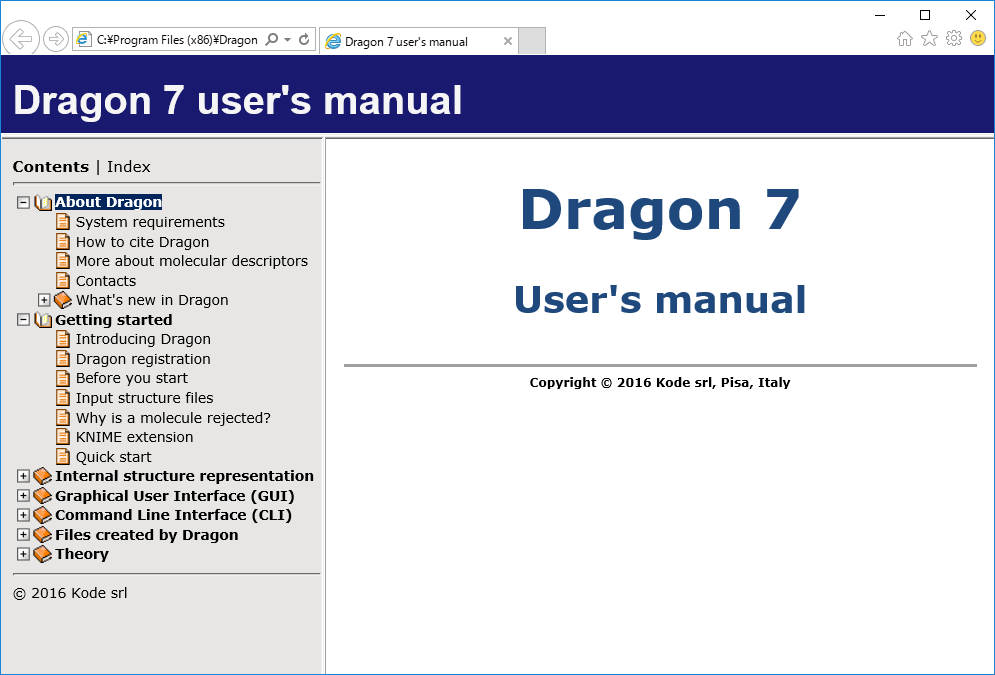Expand Files created by Dragon section
Screen dimensions: 995x675
23,535
